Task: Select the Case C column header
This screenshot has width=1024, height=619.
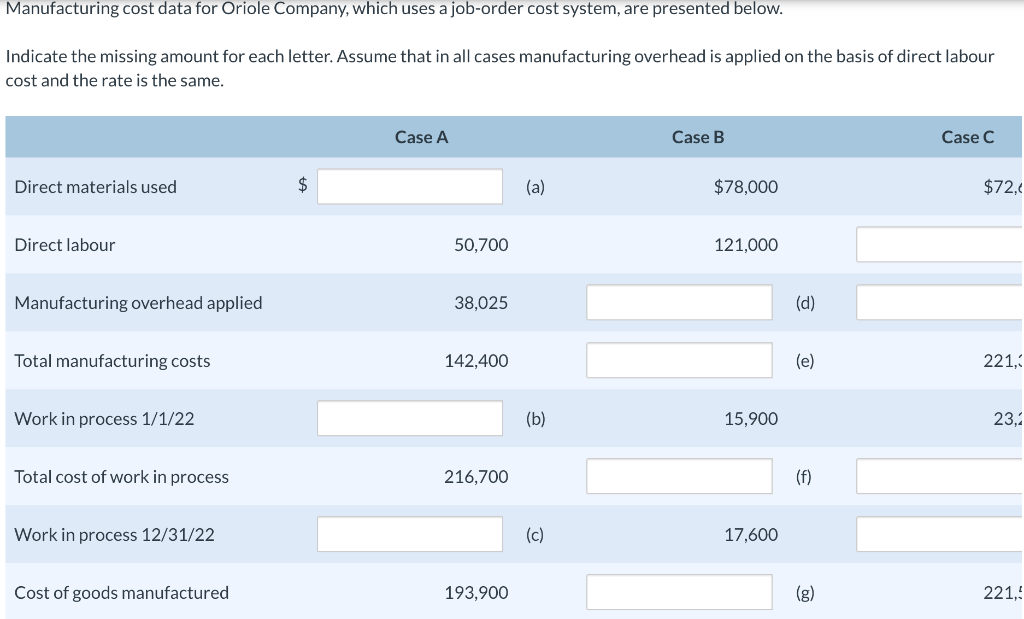Action: (967, 137)
